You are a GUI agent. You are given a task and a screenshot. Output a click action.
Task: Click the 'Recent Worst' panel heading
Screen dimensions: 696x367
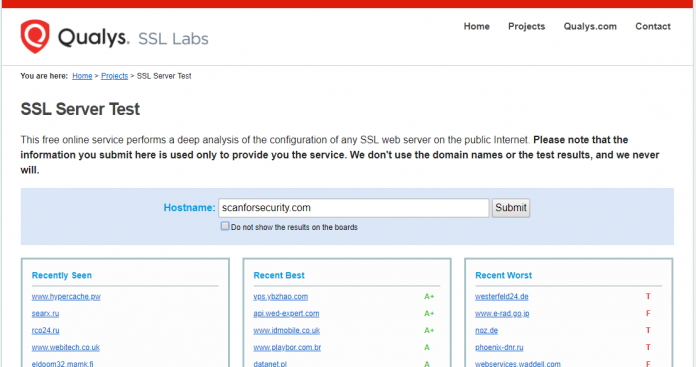pos(503,275)
